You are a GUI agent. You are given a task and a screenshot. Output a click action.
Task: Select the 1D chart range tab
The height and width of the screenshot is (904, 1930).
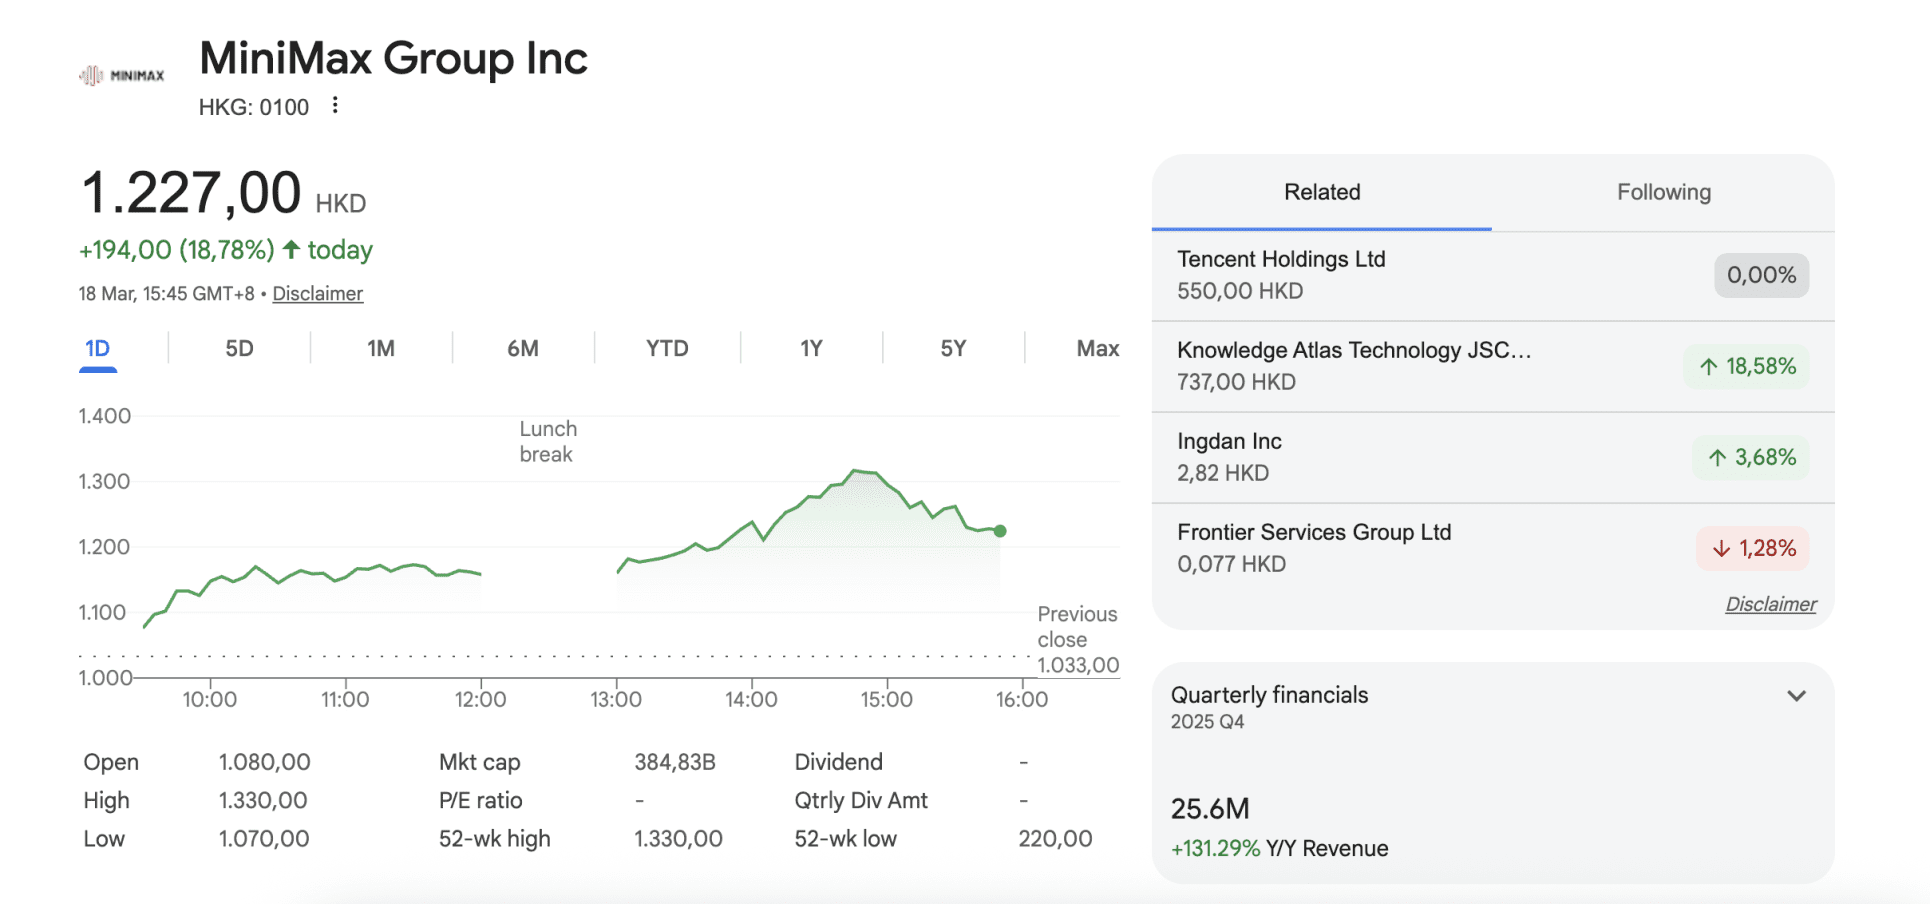coord(98,349)
